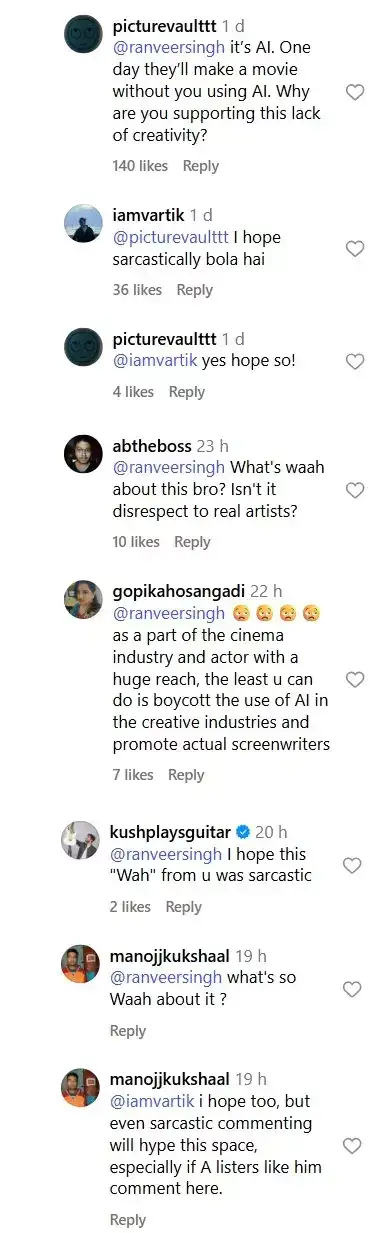Viewport: 381px width, 1233px height.
Task: Open abtheboss profile picture
Action: point(82,454)
